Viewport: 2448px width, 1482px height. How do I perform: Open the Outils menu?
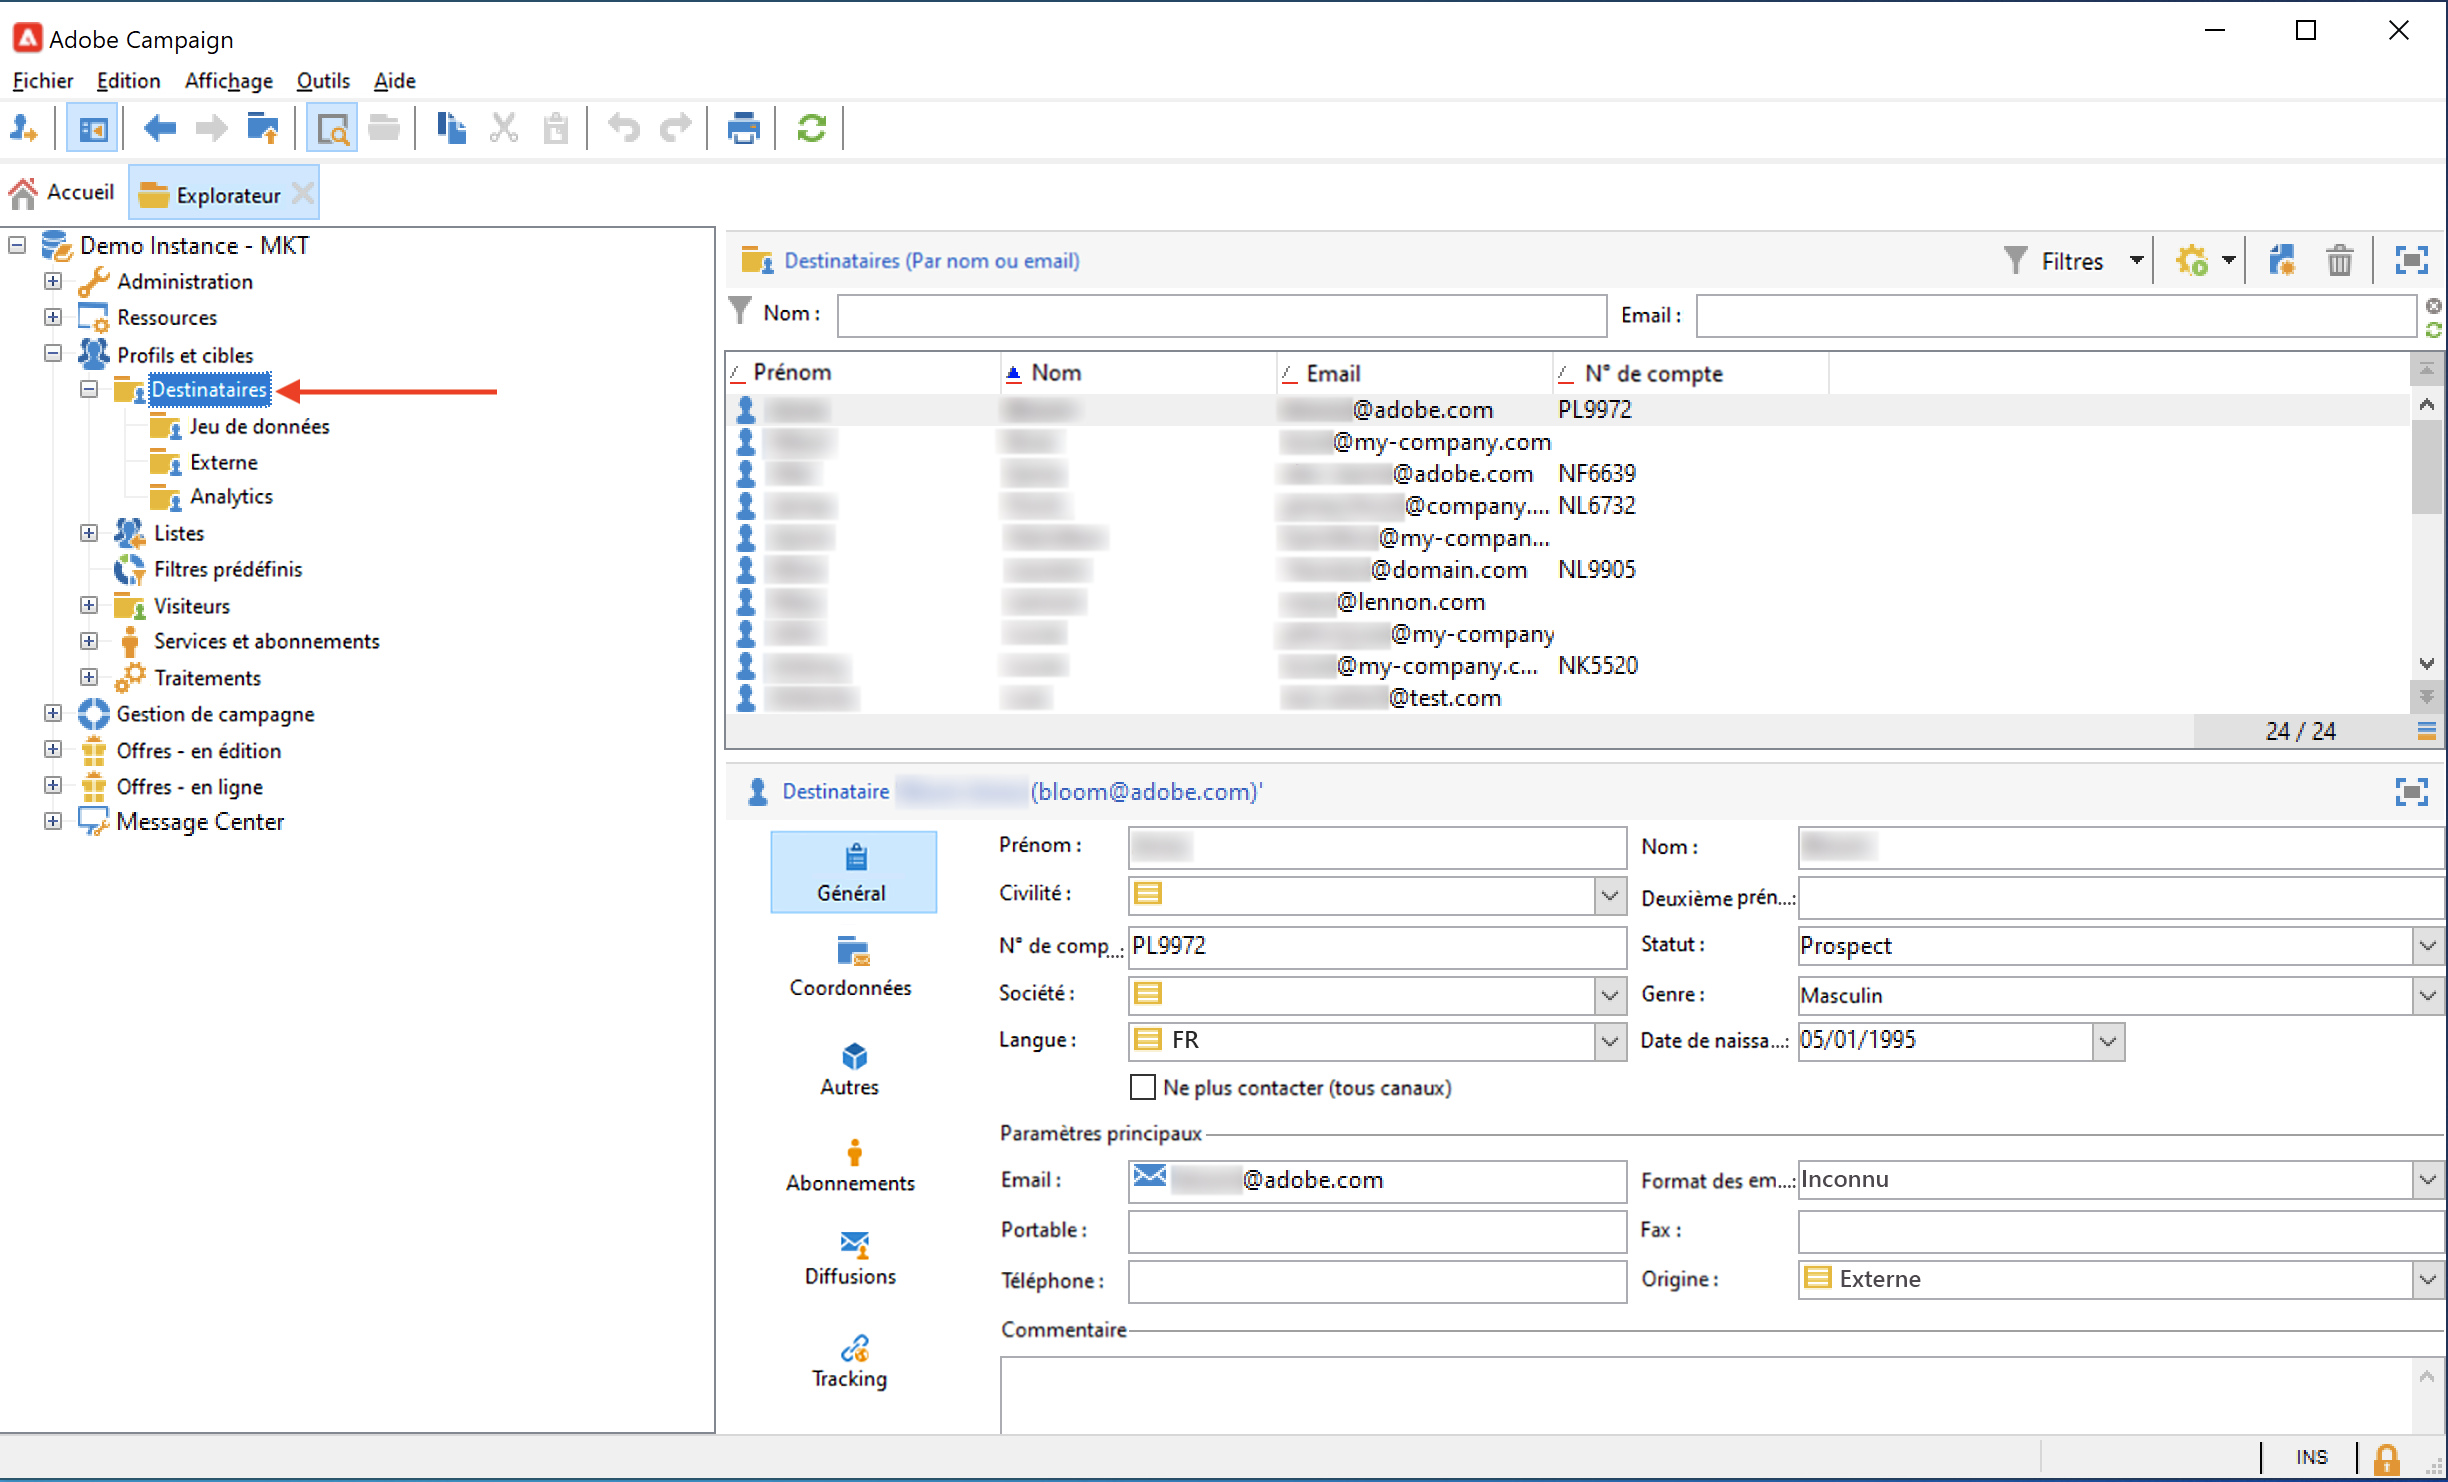[x=322, y=81]
